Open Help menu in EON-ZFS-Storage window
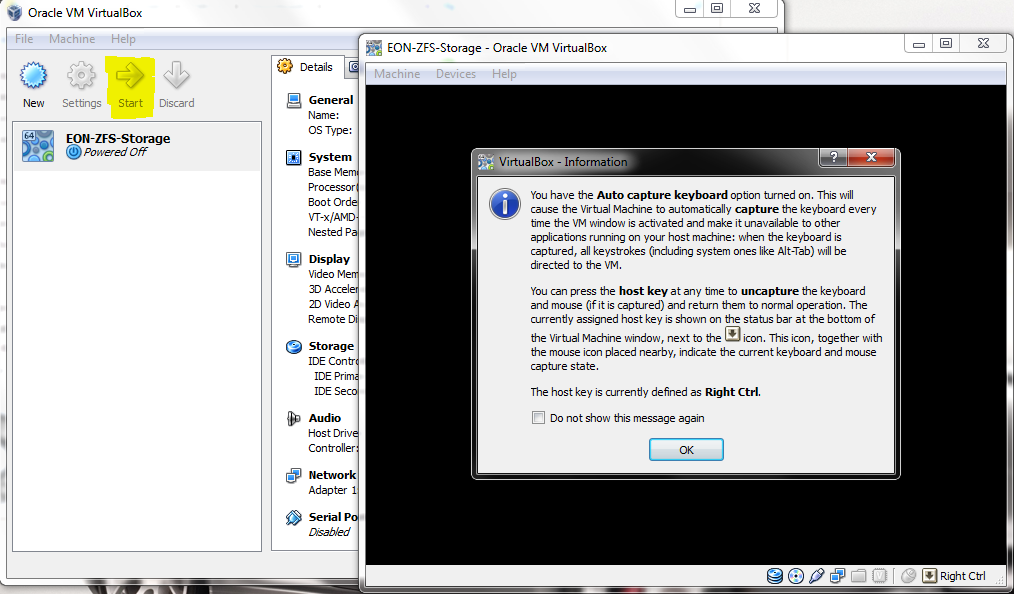 coord(504,74)
